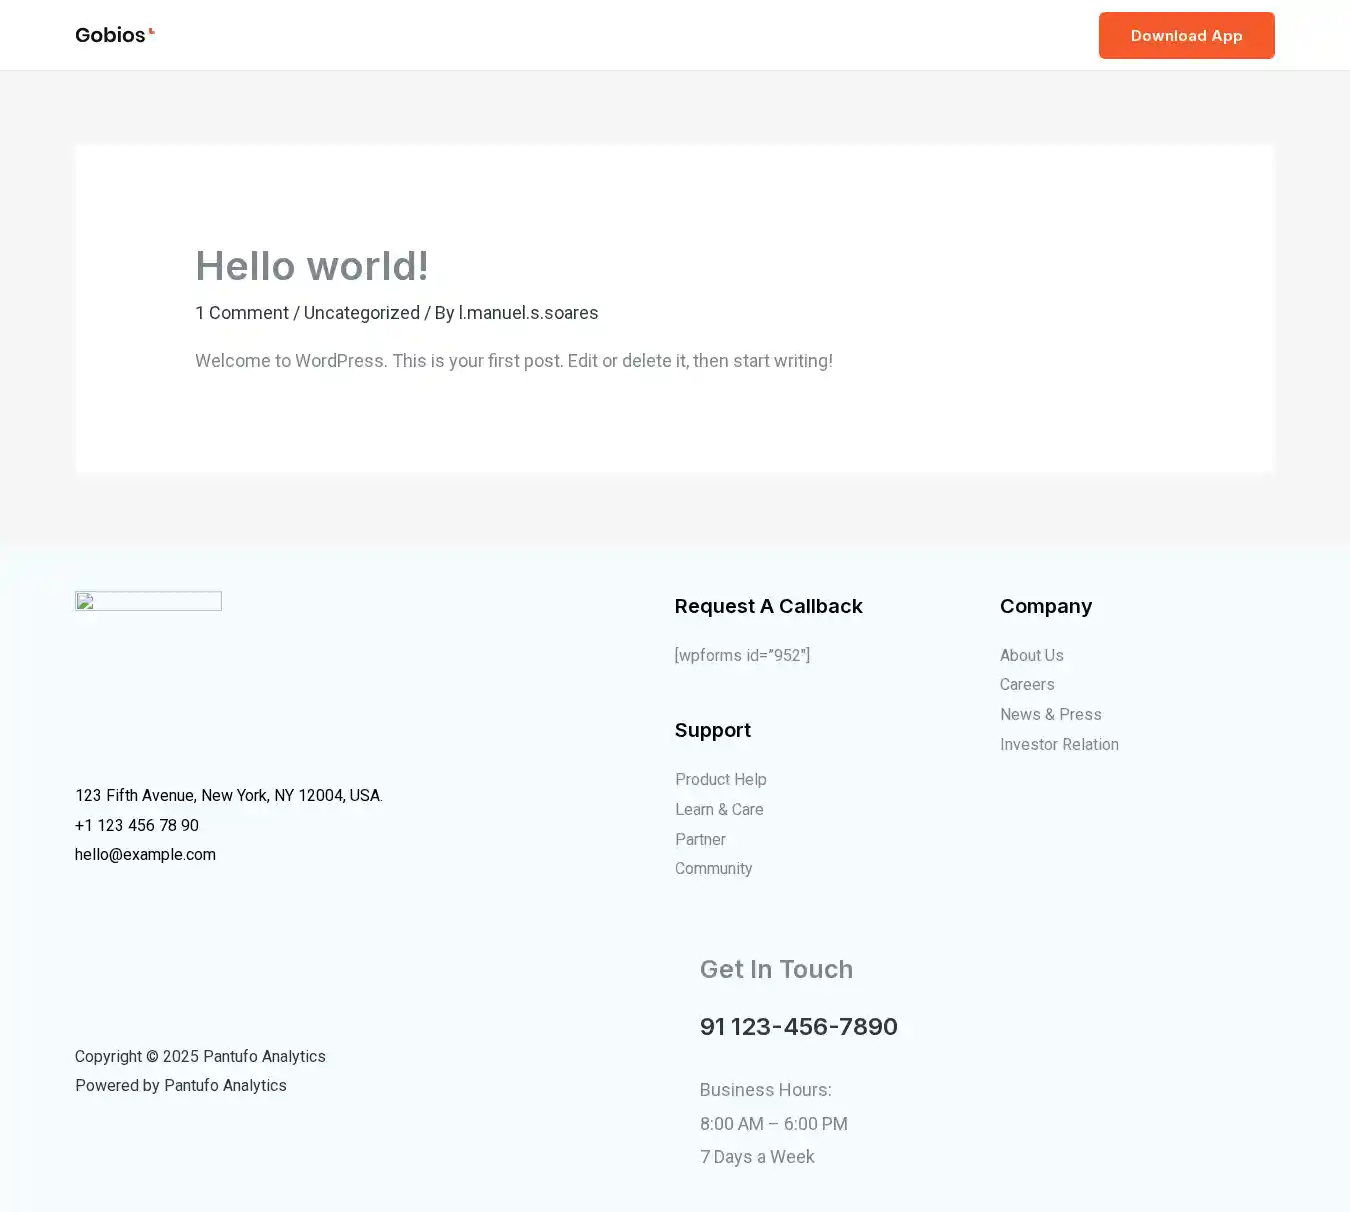Click the hello@example.com email address
1350x1212 pixels.
[x=145, y=855]
